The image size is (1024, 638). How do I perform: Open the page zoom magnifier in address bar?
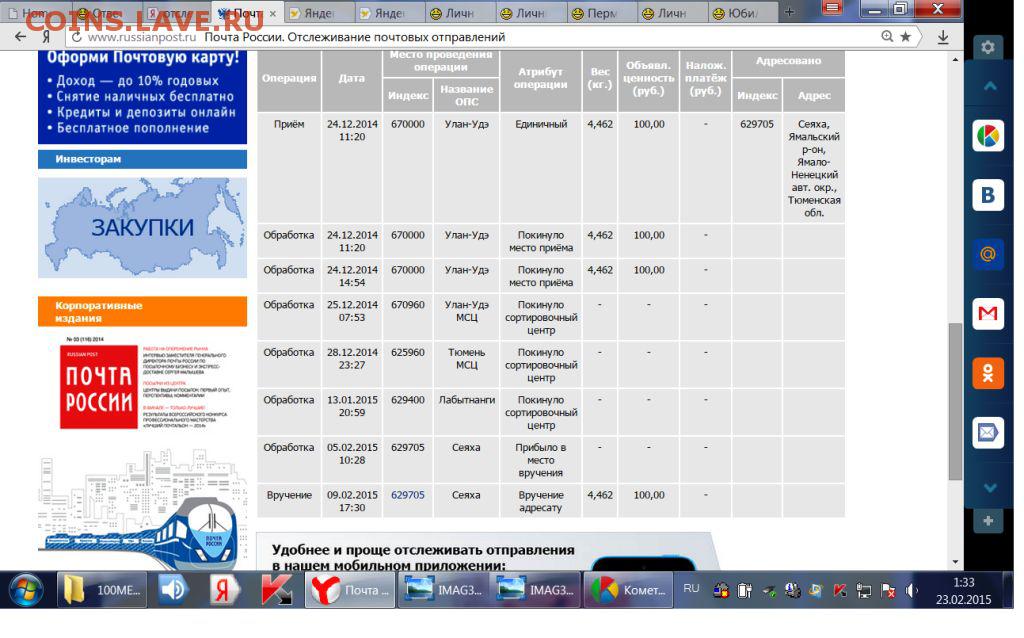tap(887, 37)
